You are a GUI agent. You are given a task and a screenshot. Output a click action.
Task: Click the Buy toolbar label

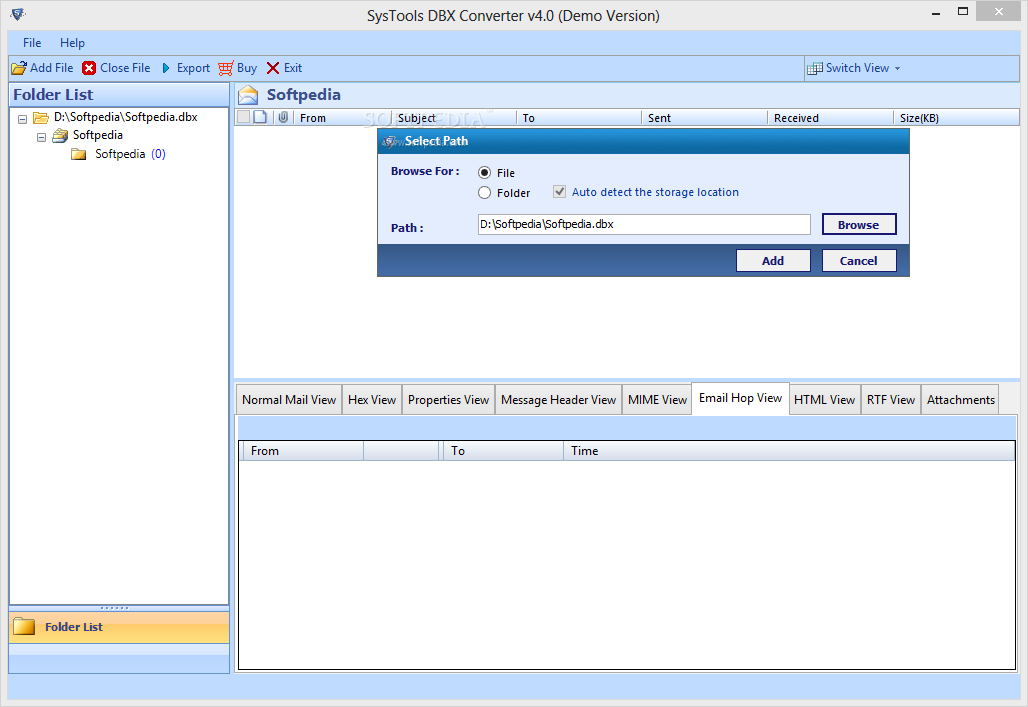(247, 68)
